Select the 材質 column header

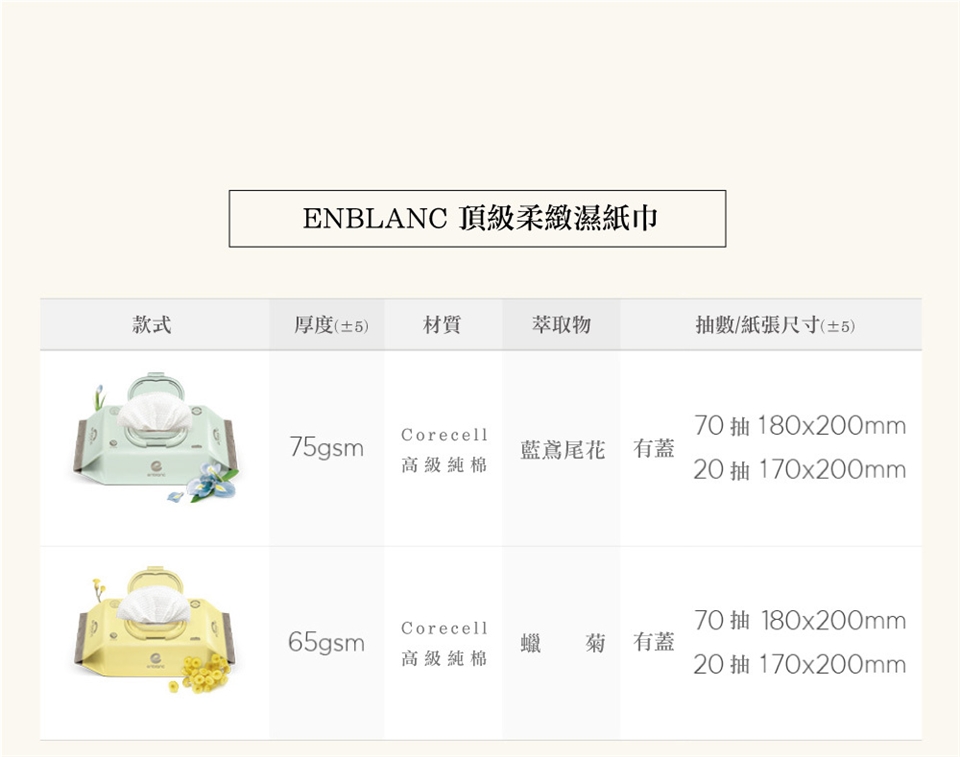(442, 325)
